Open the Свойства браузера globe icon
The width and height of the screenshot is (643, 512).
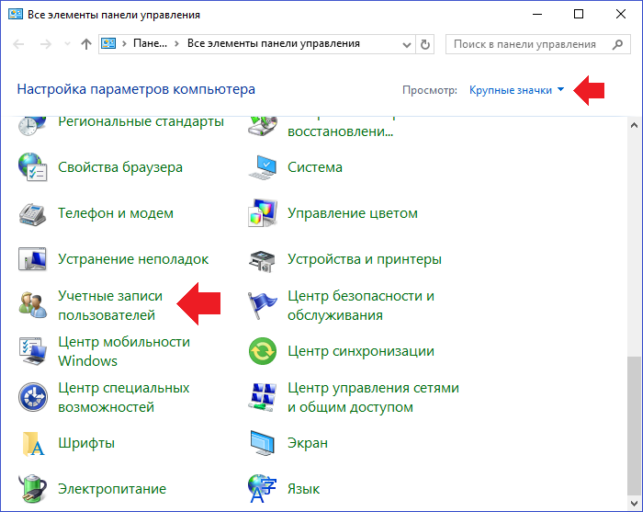tap(32, 167)
